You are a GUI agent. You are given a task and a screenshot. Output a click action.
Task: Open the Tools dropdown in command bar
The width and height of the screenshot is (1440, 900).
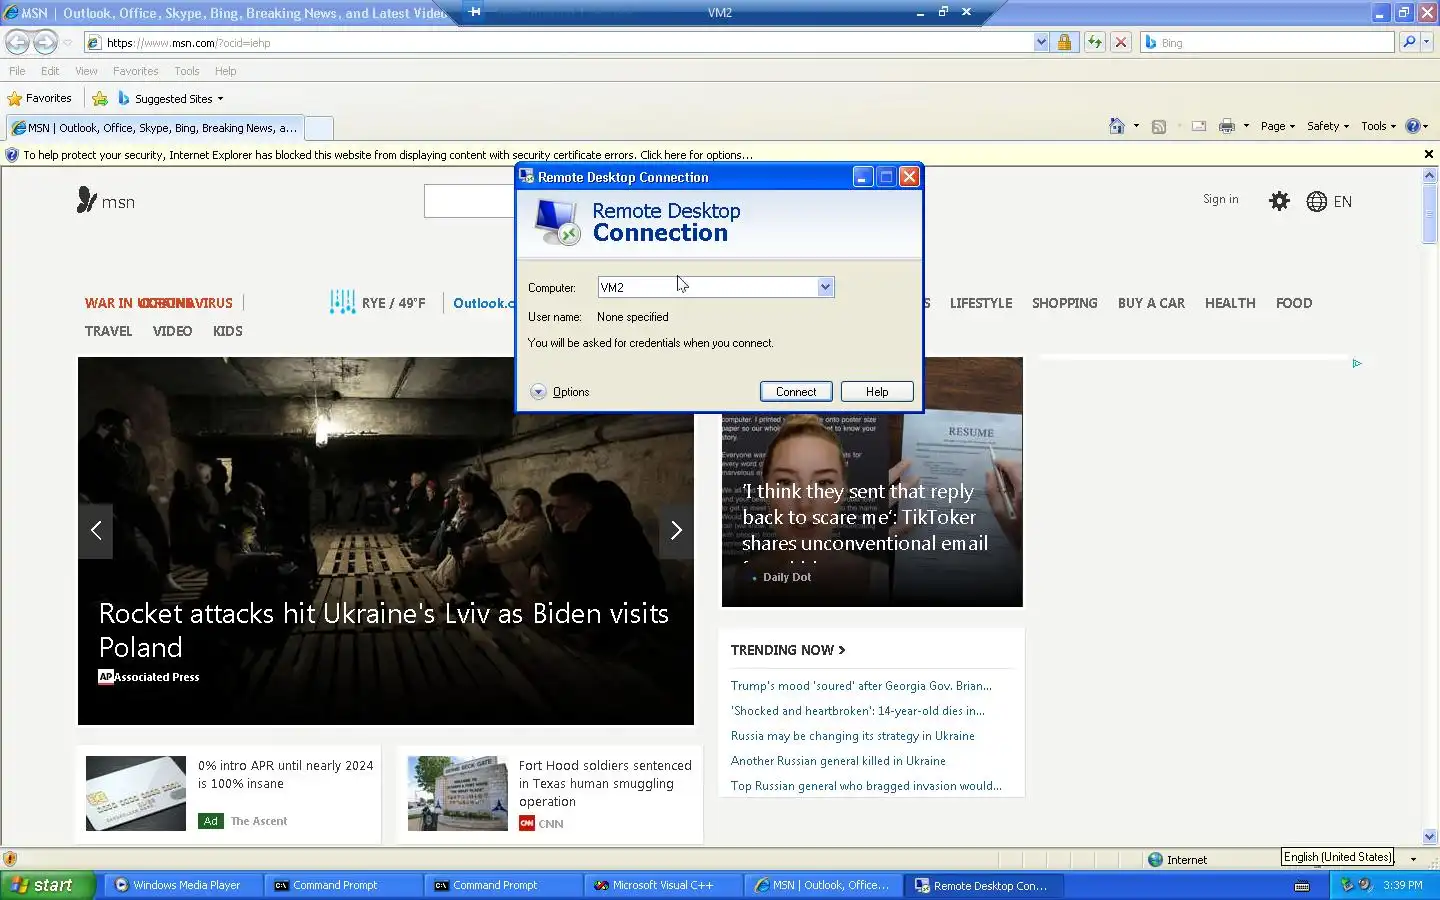pyautogui.click(x=1378, y=126)
